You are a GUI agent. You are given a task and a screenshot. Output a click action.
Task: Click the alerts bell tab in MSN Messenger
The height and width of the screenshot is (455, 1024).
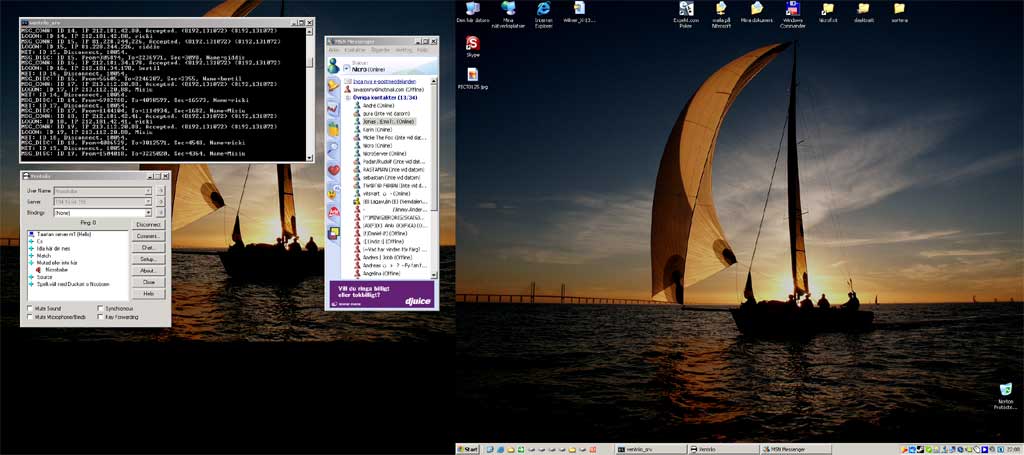[x=334, y=86]
